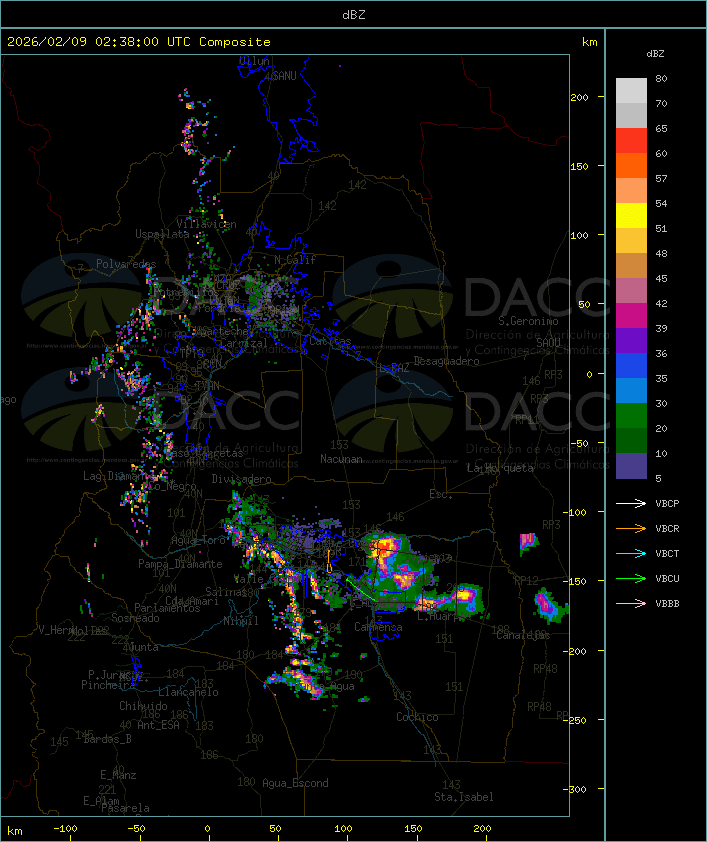Click the 'dBZ' heading above the color scale

point(655,54)
